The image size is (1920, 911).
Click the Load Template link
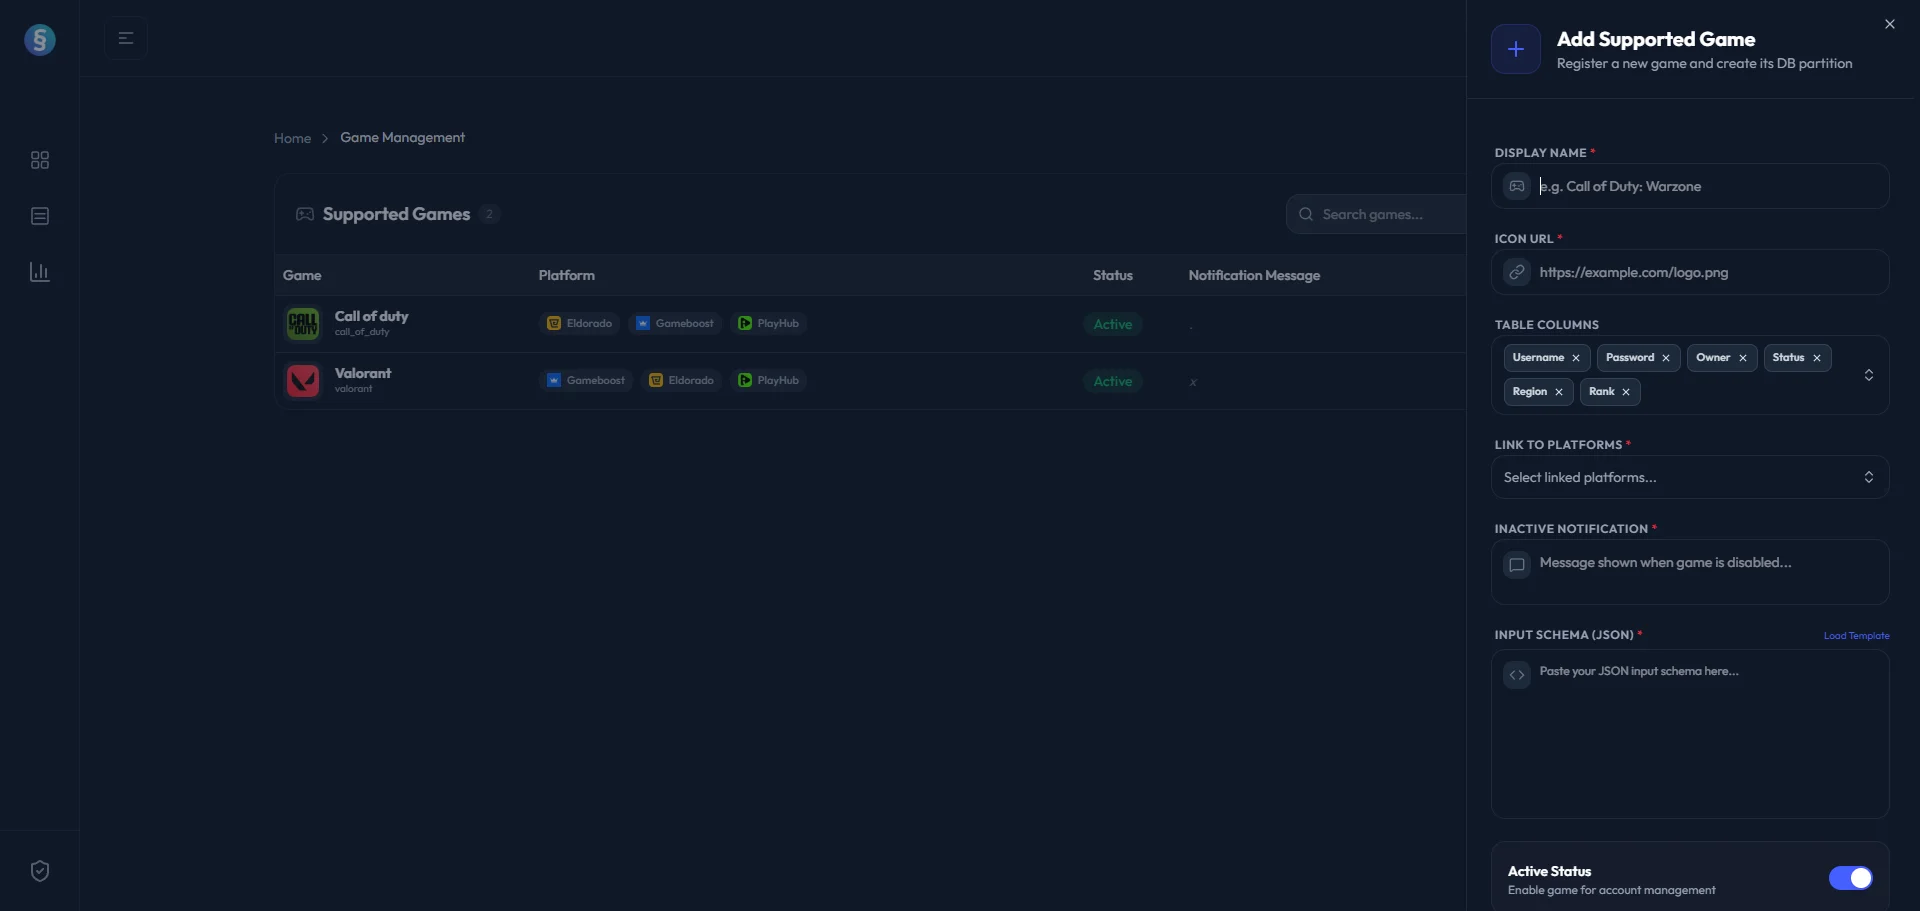(1856, 636)
